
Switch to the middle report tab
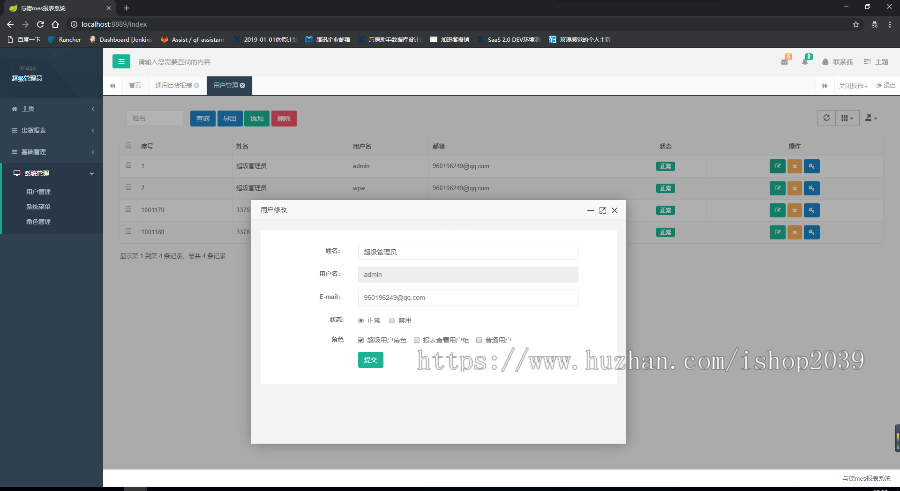coord(177,86)
